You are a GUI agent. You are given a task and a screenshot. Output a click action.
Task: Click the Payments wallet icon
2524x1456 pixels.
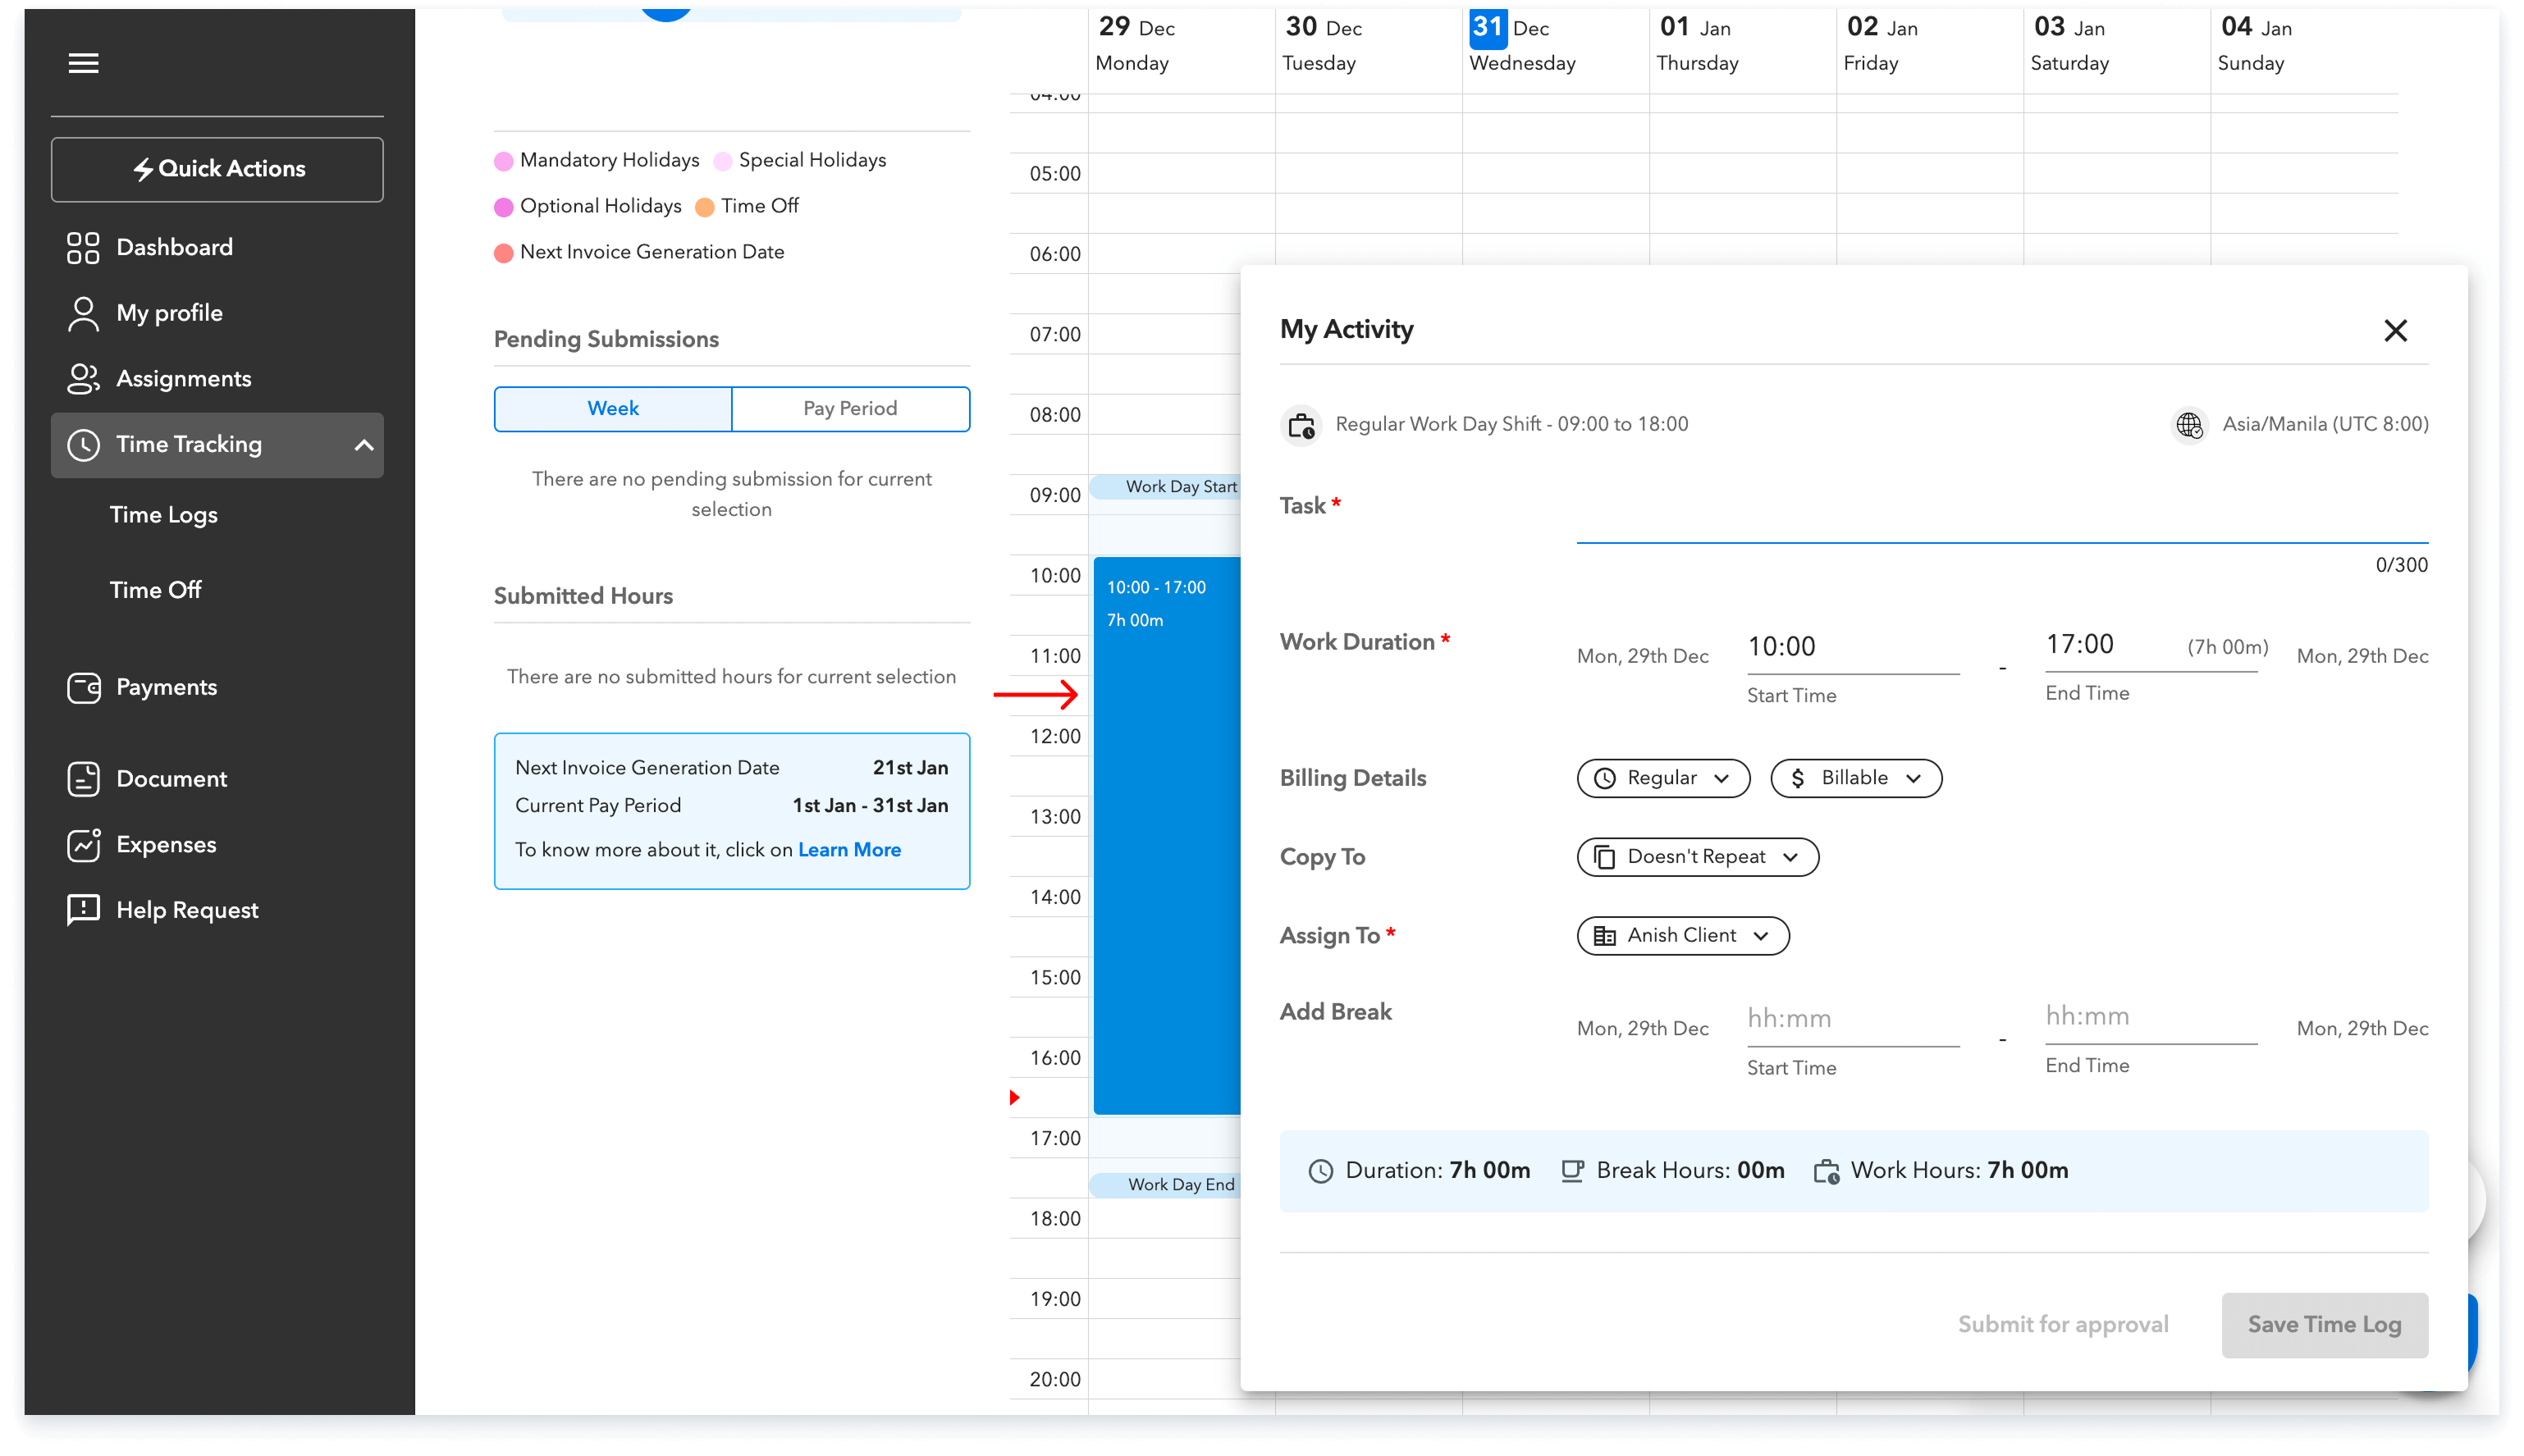pyautogui.click(x=83, y=688)
